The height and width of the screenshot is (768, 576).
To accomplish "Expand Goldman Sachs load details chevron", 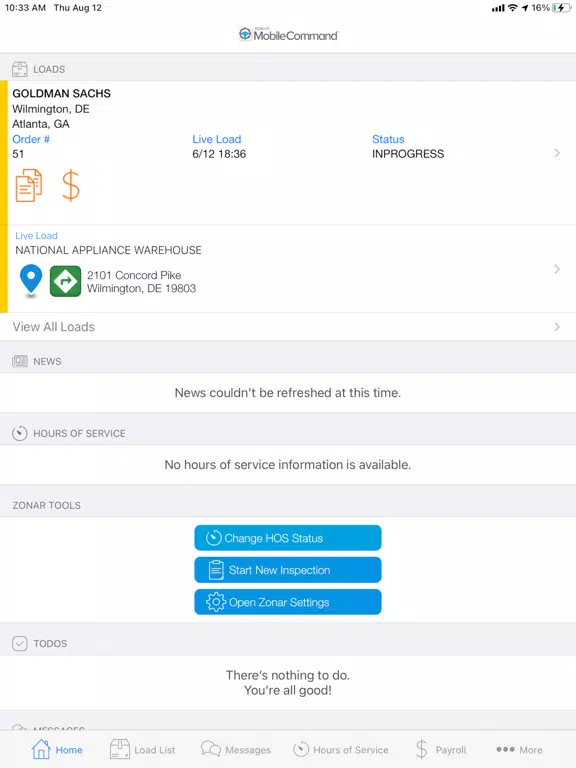I will (x=557, y=153).
